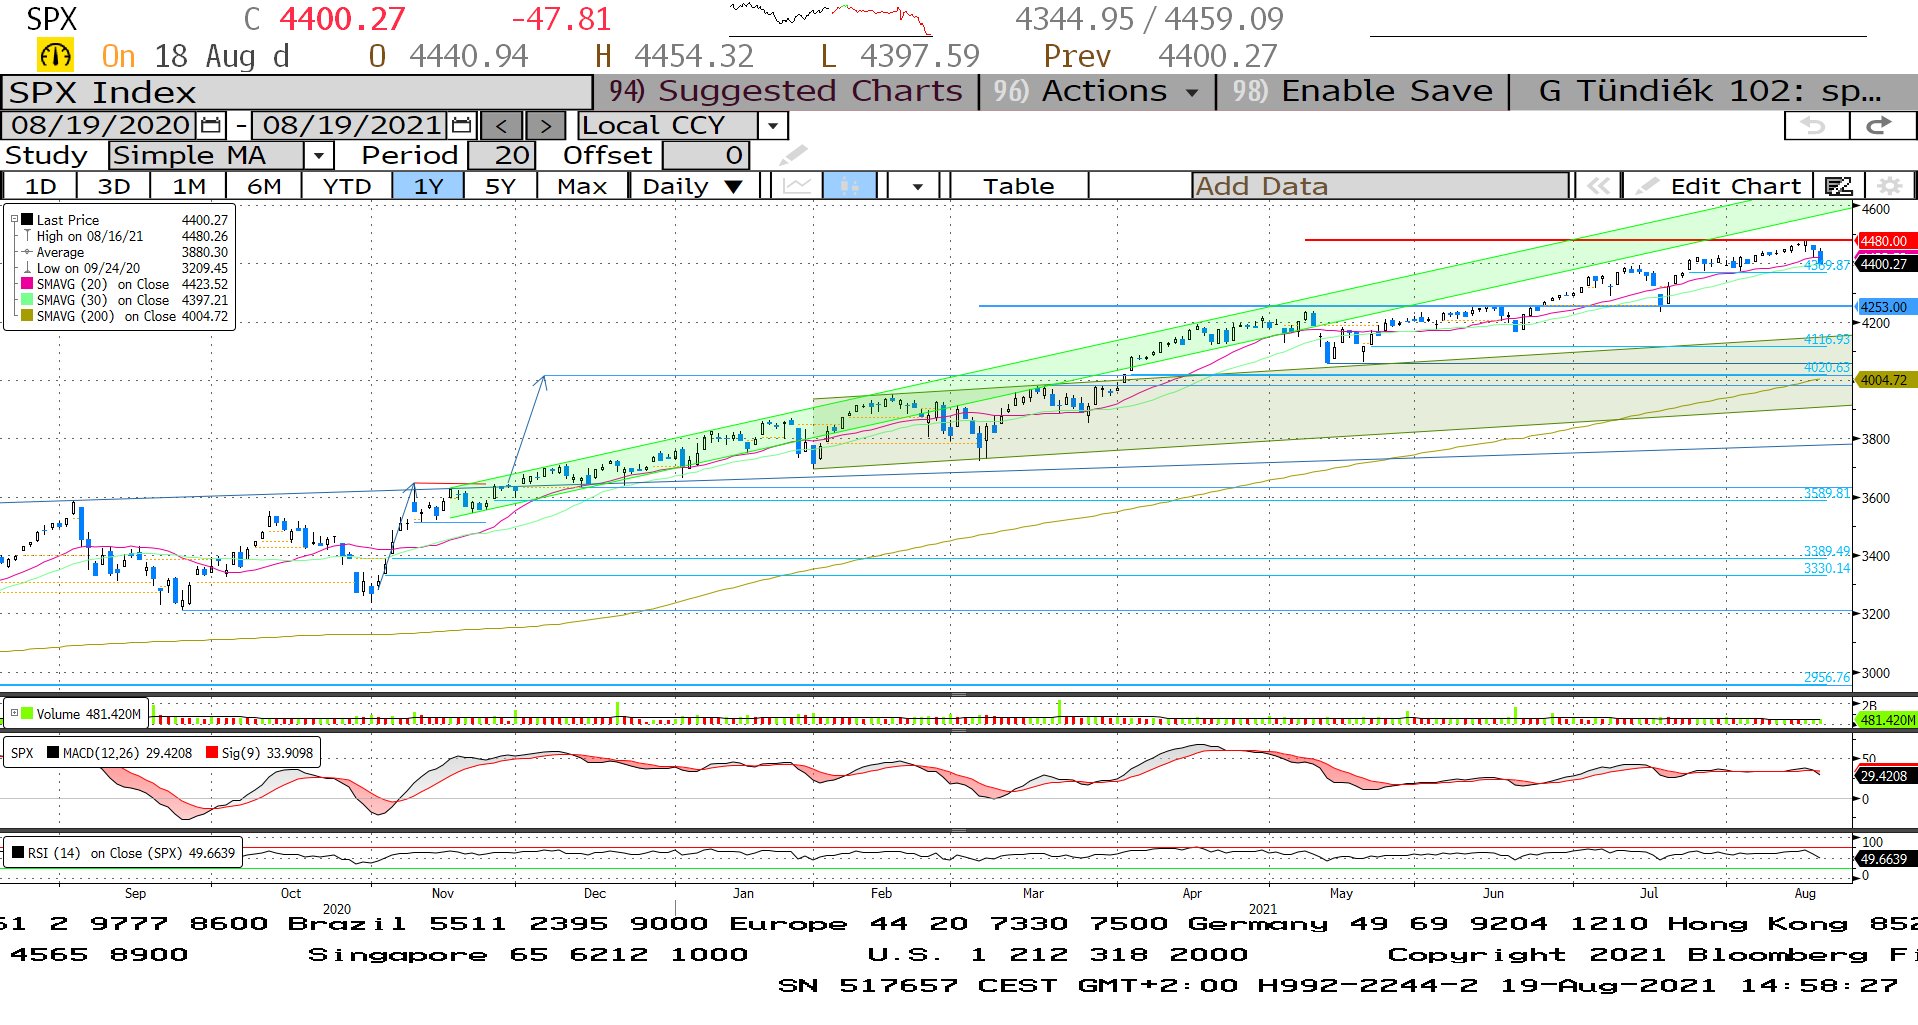Click the blue 4253.00 price axis label
Image resolution: width=1918 pixels, height=1025 pixels.
pos(1885,307)
